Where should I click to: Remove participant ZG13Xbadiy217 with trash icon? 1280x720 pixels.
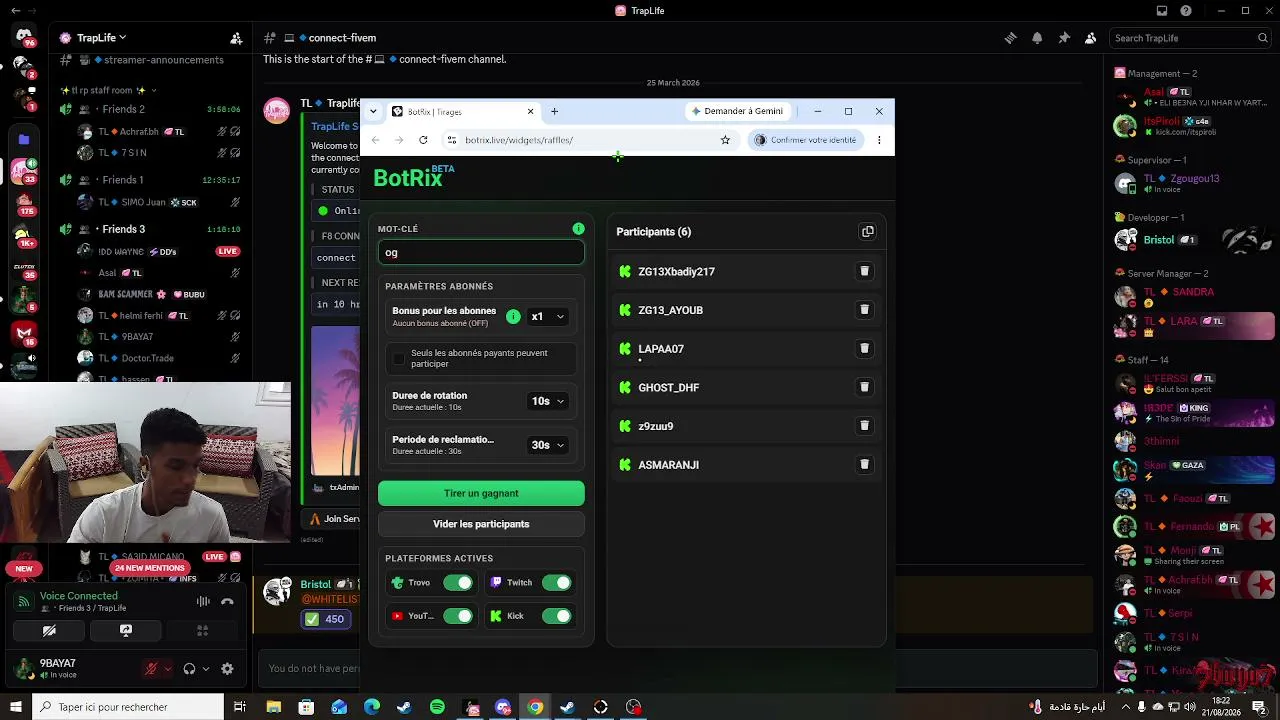pos(865,271)
